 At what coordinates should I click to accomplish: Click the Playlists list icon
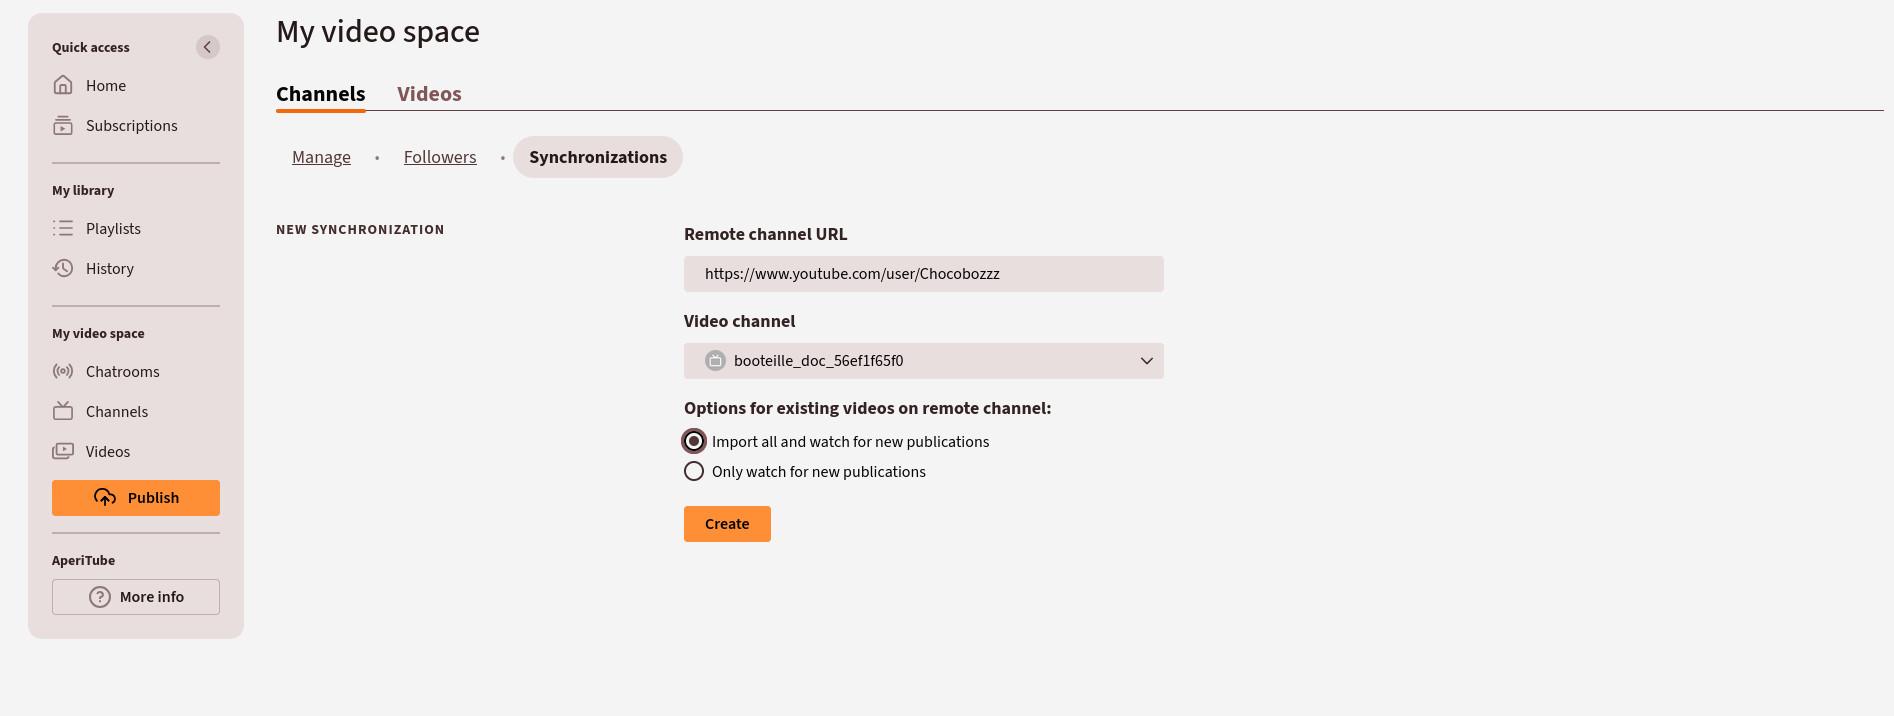(x=63, y=229)
